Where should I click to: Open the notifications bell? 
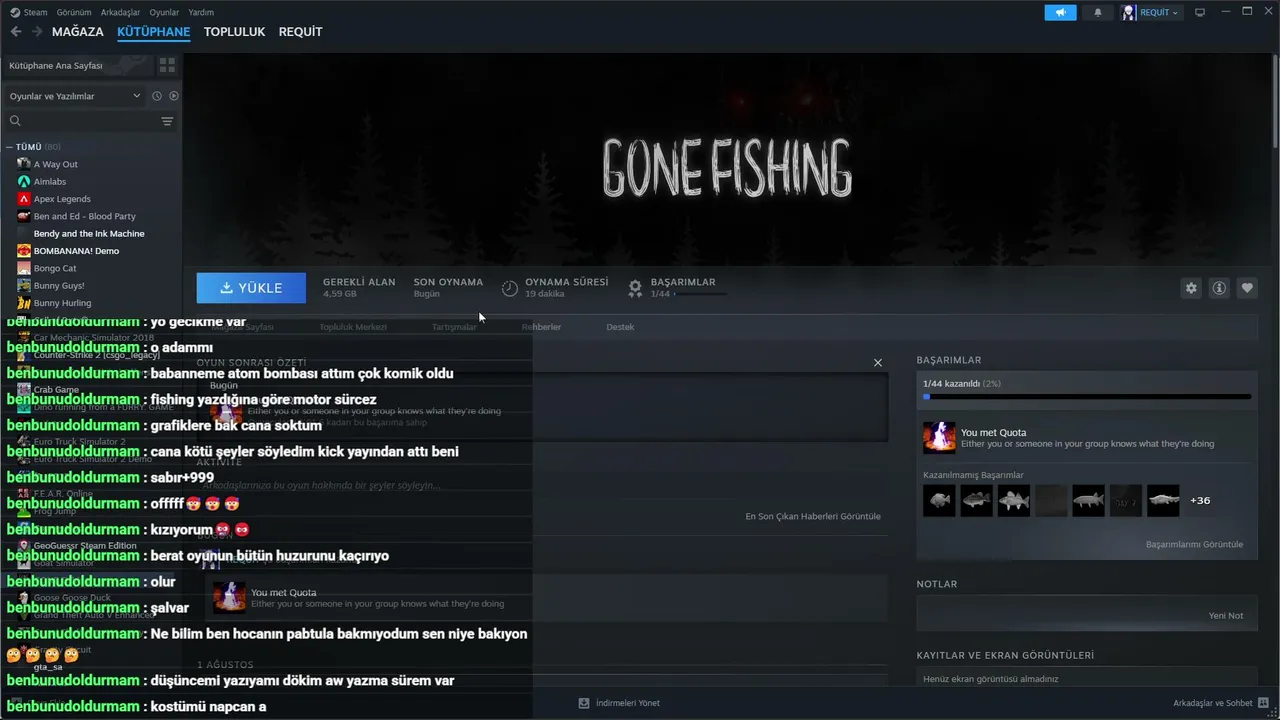click(1097, 12)
